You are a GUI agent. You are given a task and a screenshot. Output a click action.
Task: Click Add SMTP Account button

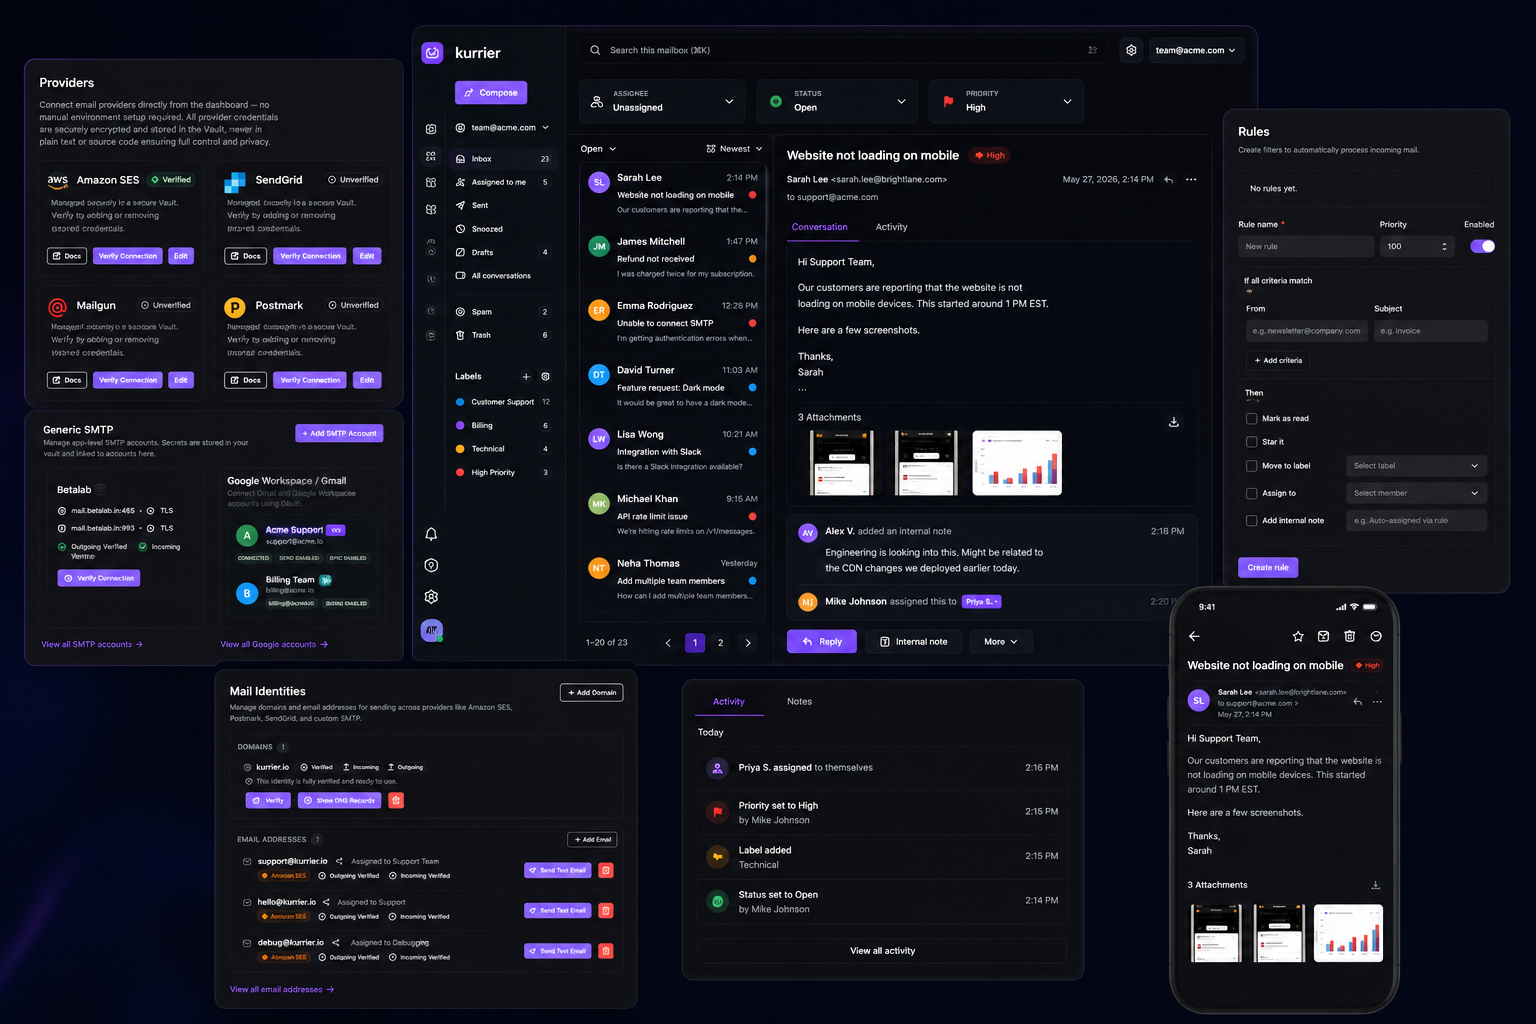[x=339, y=433]
